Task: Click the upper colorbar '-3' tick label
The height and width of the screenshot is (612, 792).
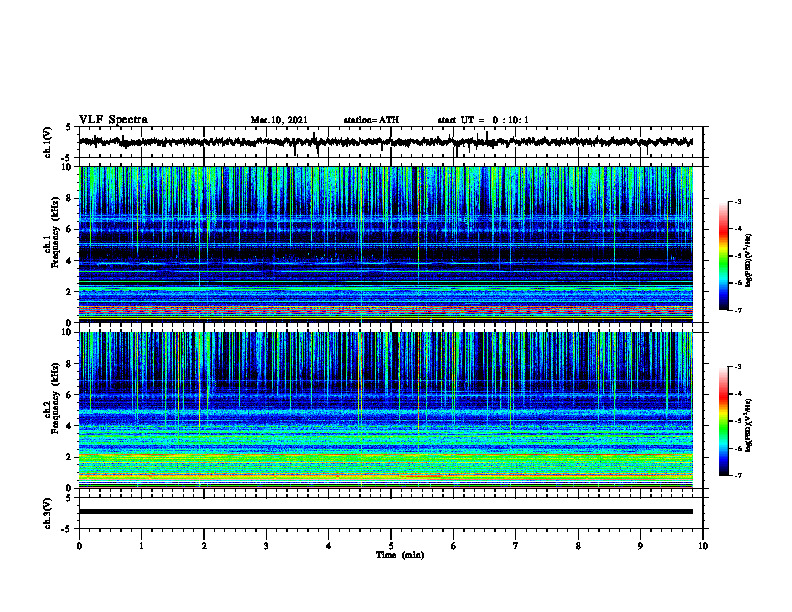Action: pyautogui.click(x=738, y=201)
